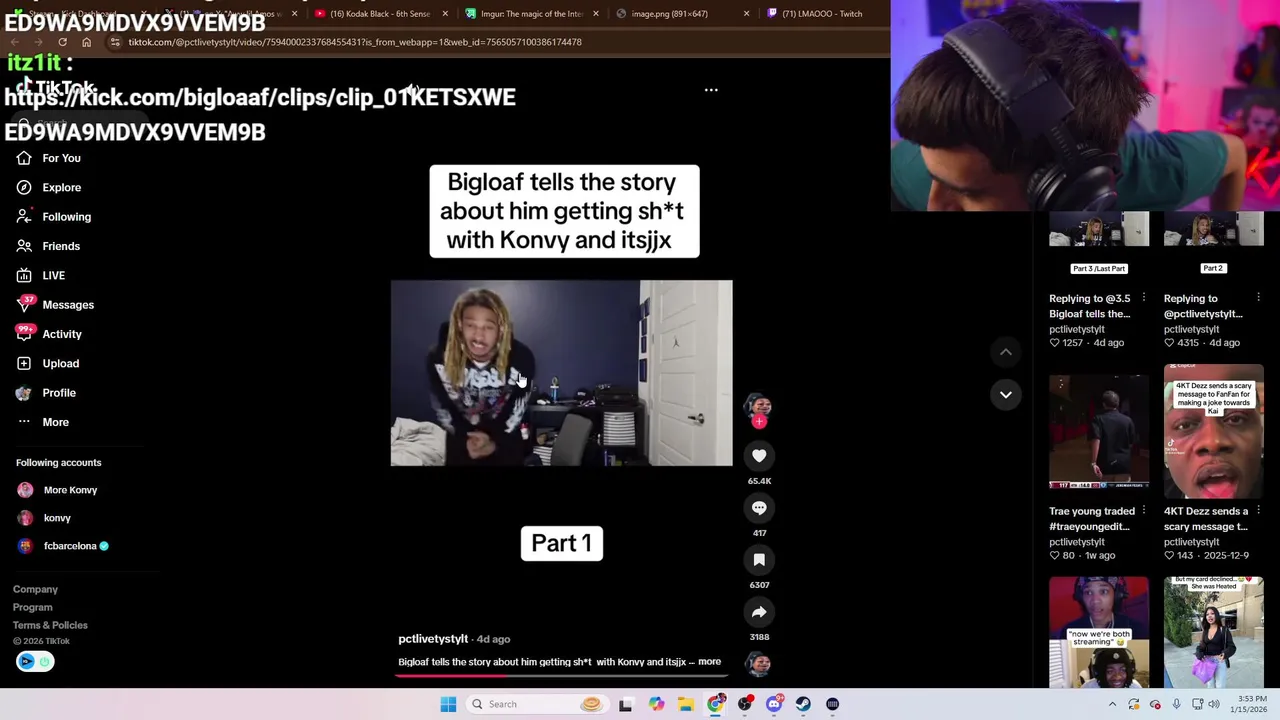Go to the previous video with up chevron
This screenshot has height=720, width=1280.
(x=1006, y=352)
